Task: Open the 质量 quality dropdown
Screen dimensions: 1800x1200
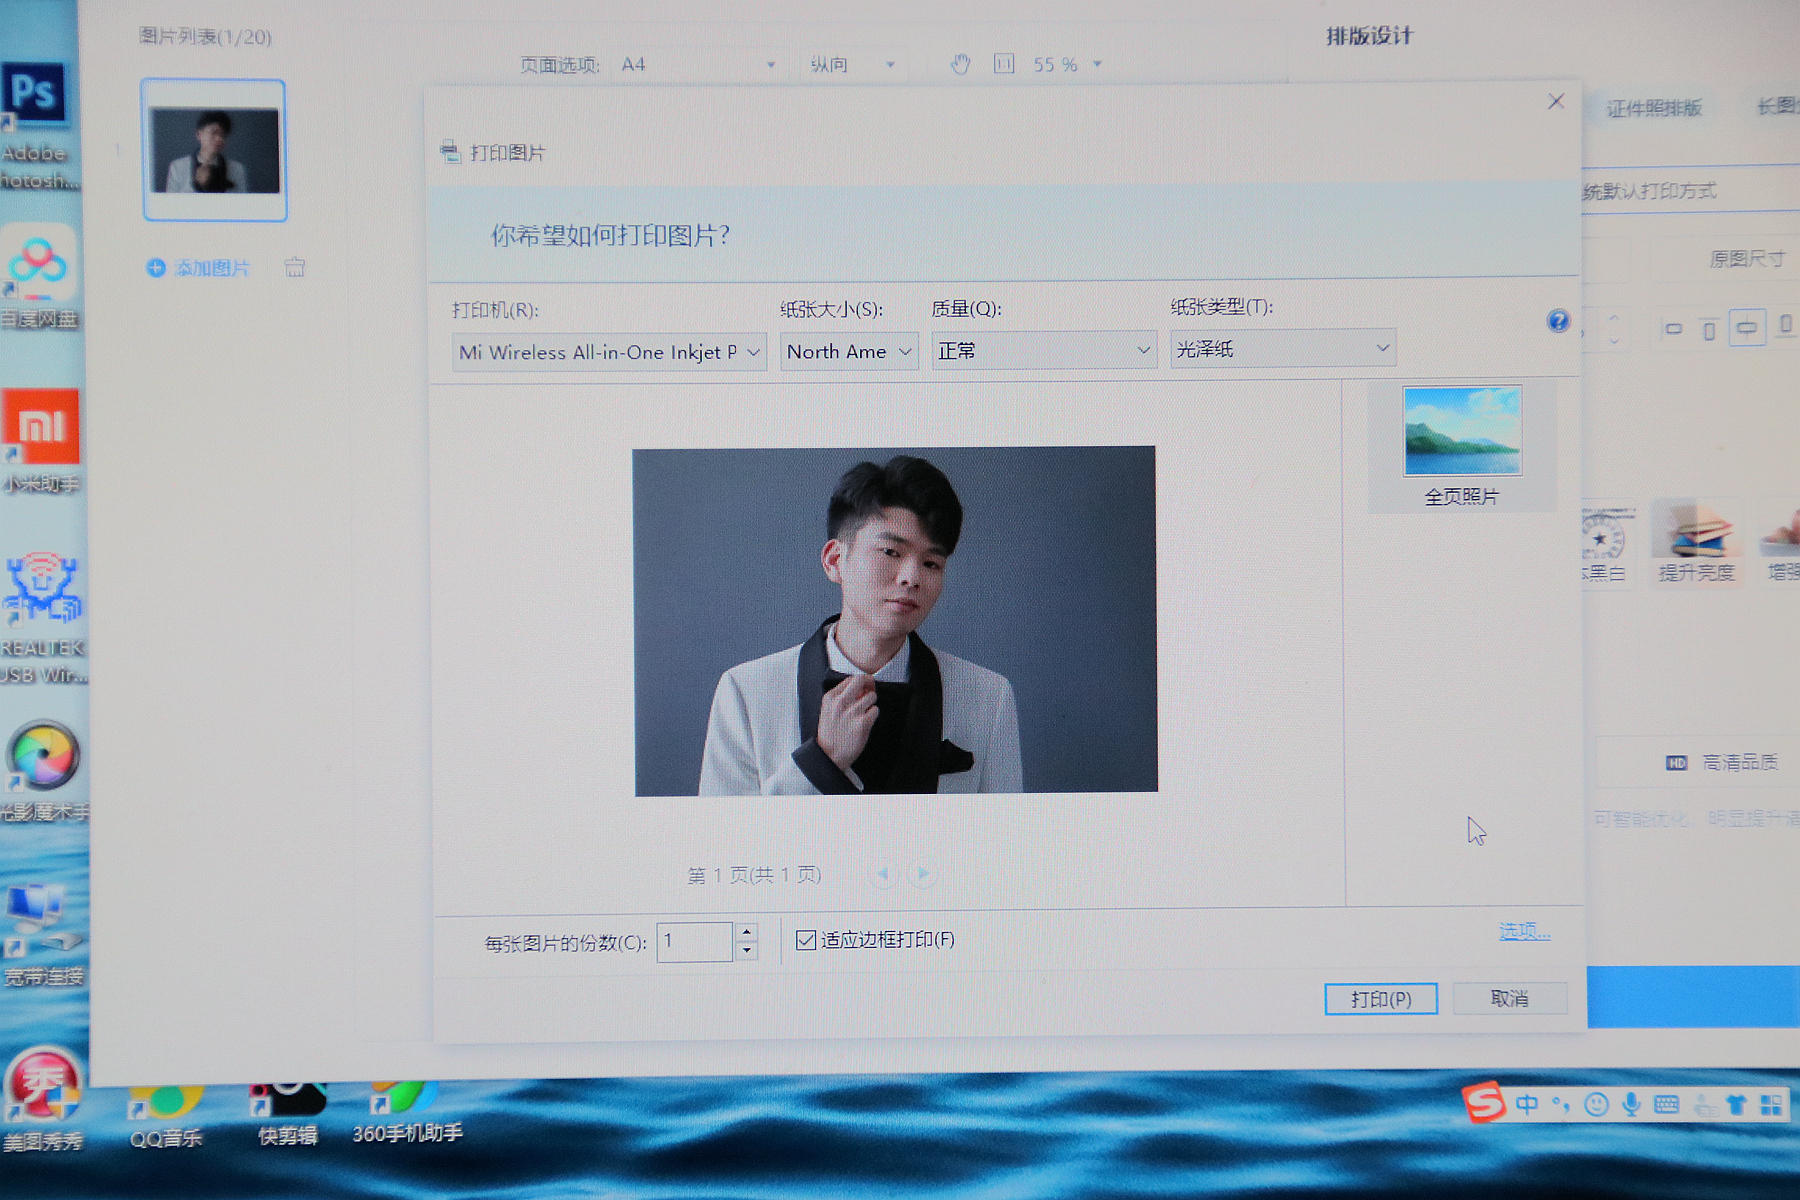Action: click(x=1044, y=350)
